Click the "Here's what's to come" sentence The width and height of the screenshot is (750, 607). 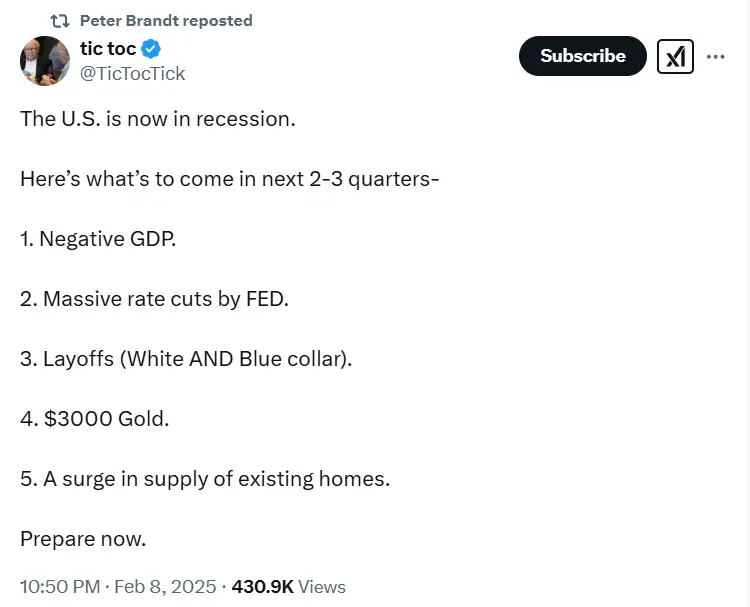[230, 179]
